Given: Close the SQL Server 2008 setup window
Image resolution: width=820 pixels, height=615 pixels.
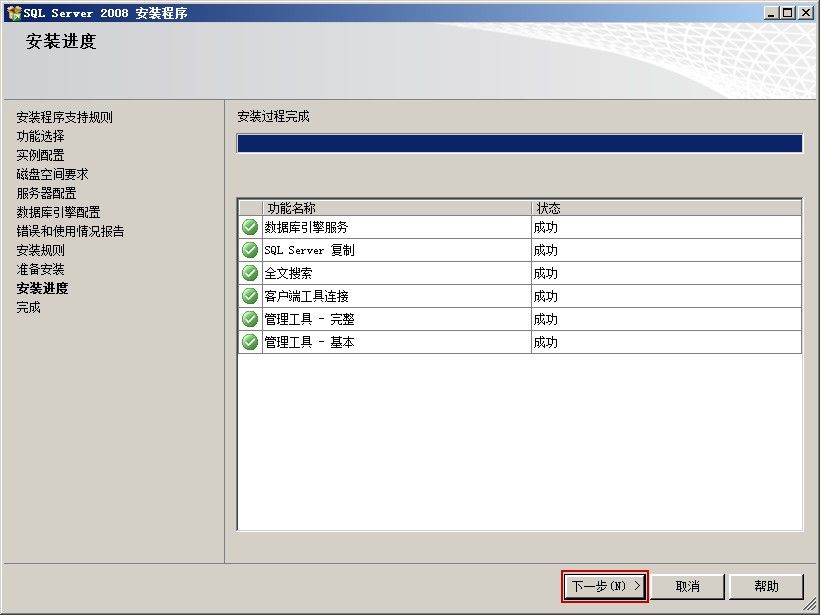Looking at the screenshot, I should pos(806,13).
